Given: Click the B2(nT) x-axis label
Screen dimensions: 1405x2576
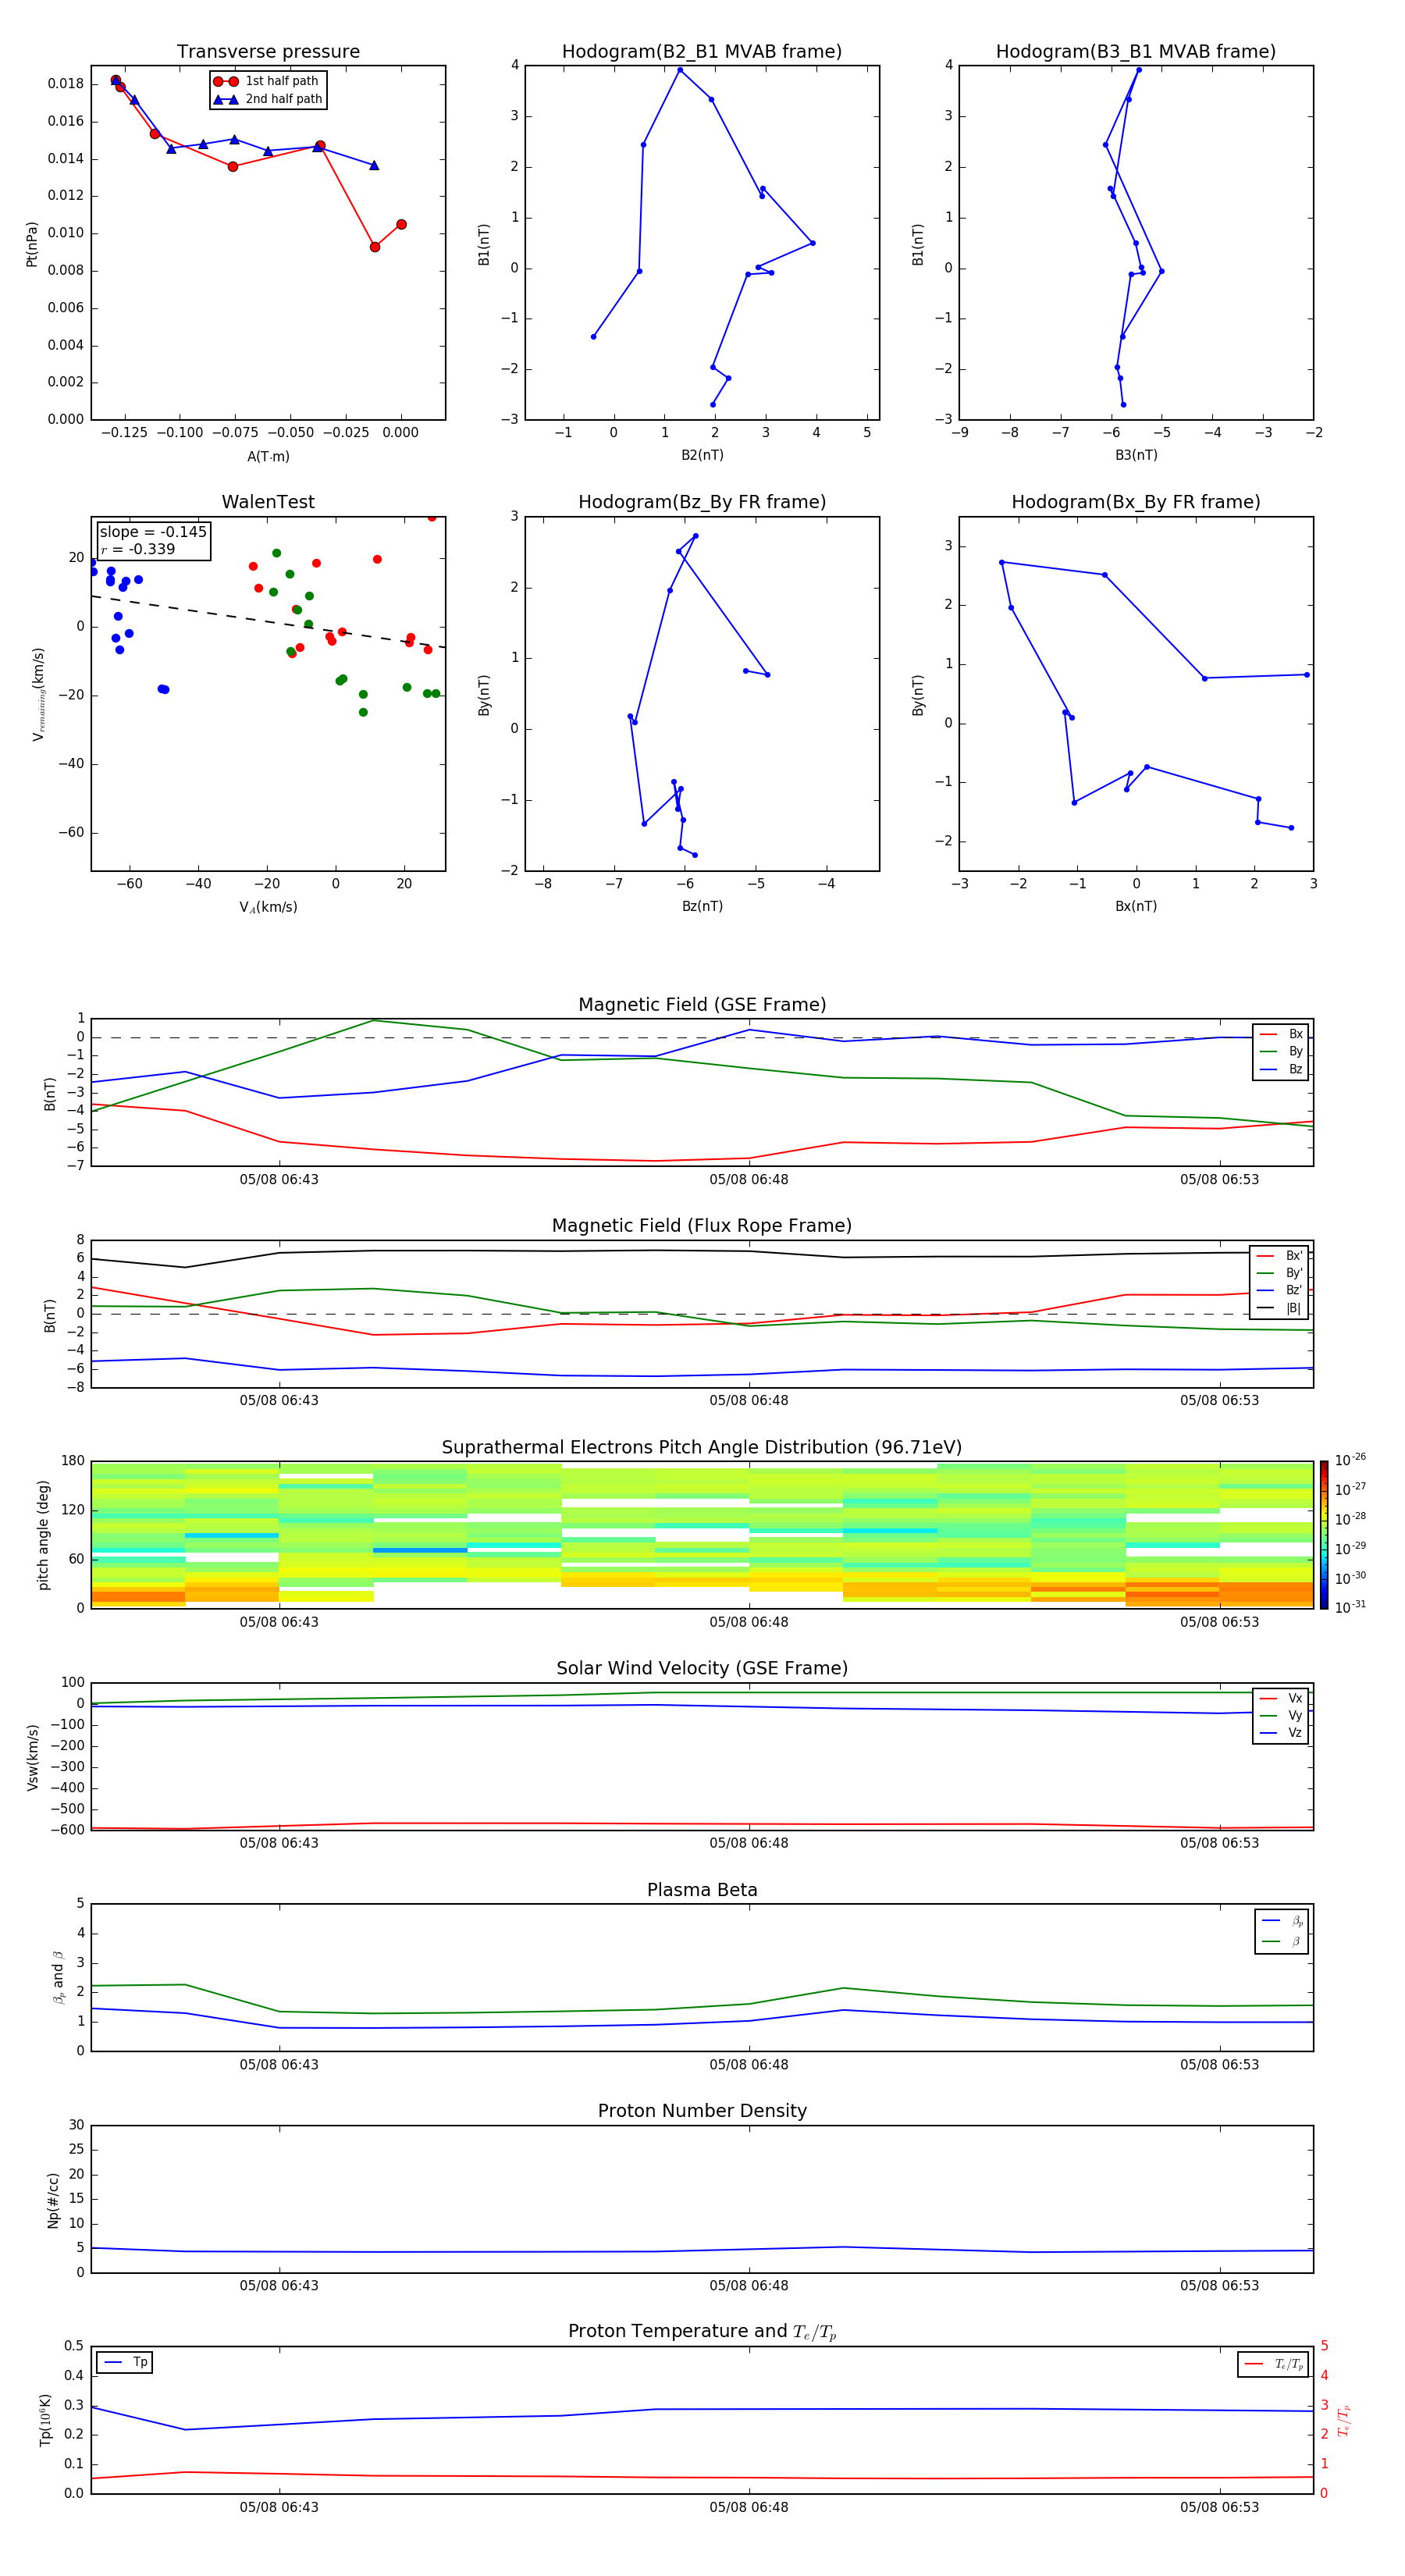Looking at the screenshot, I should tap(702, 455).
